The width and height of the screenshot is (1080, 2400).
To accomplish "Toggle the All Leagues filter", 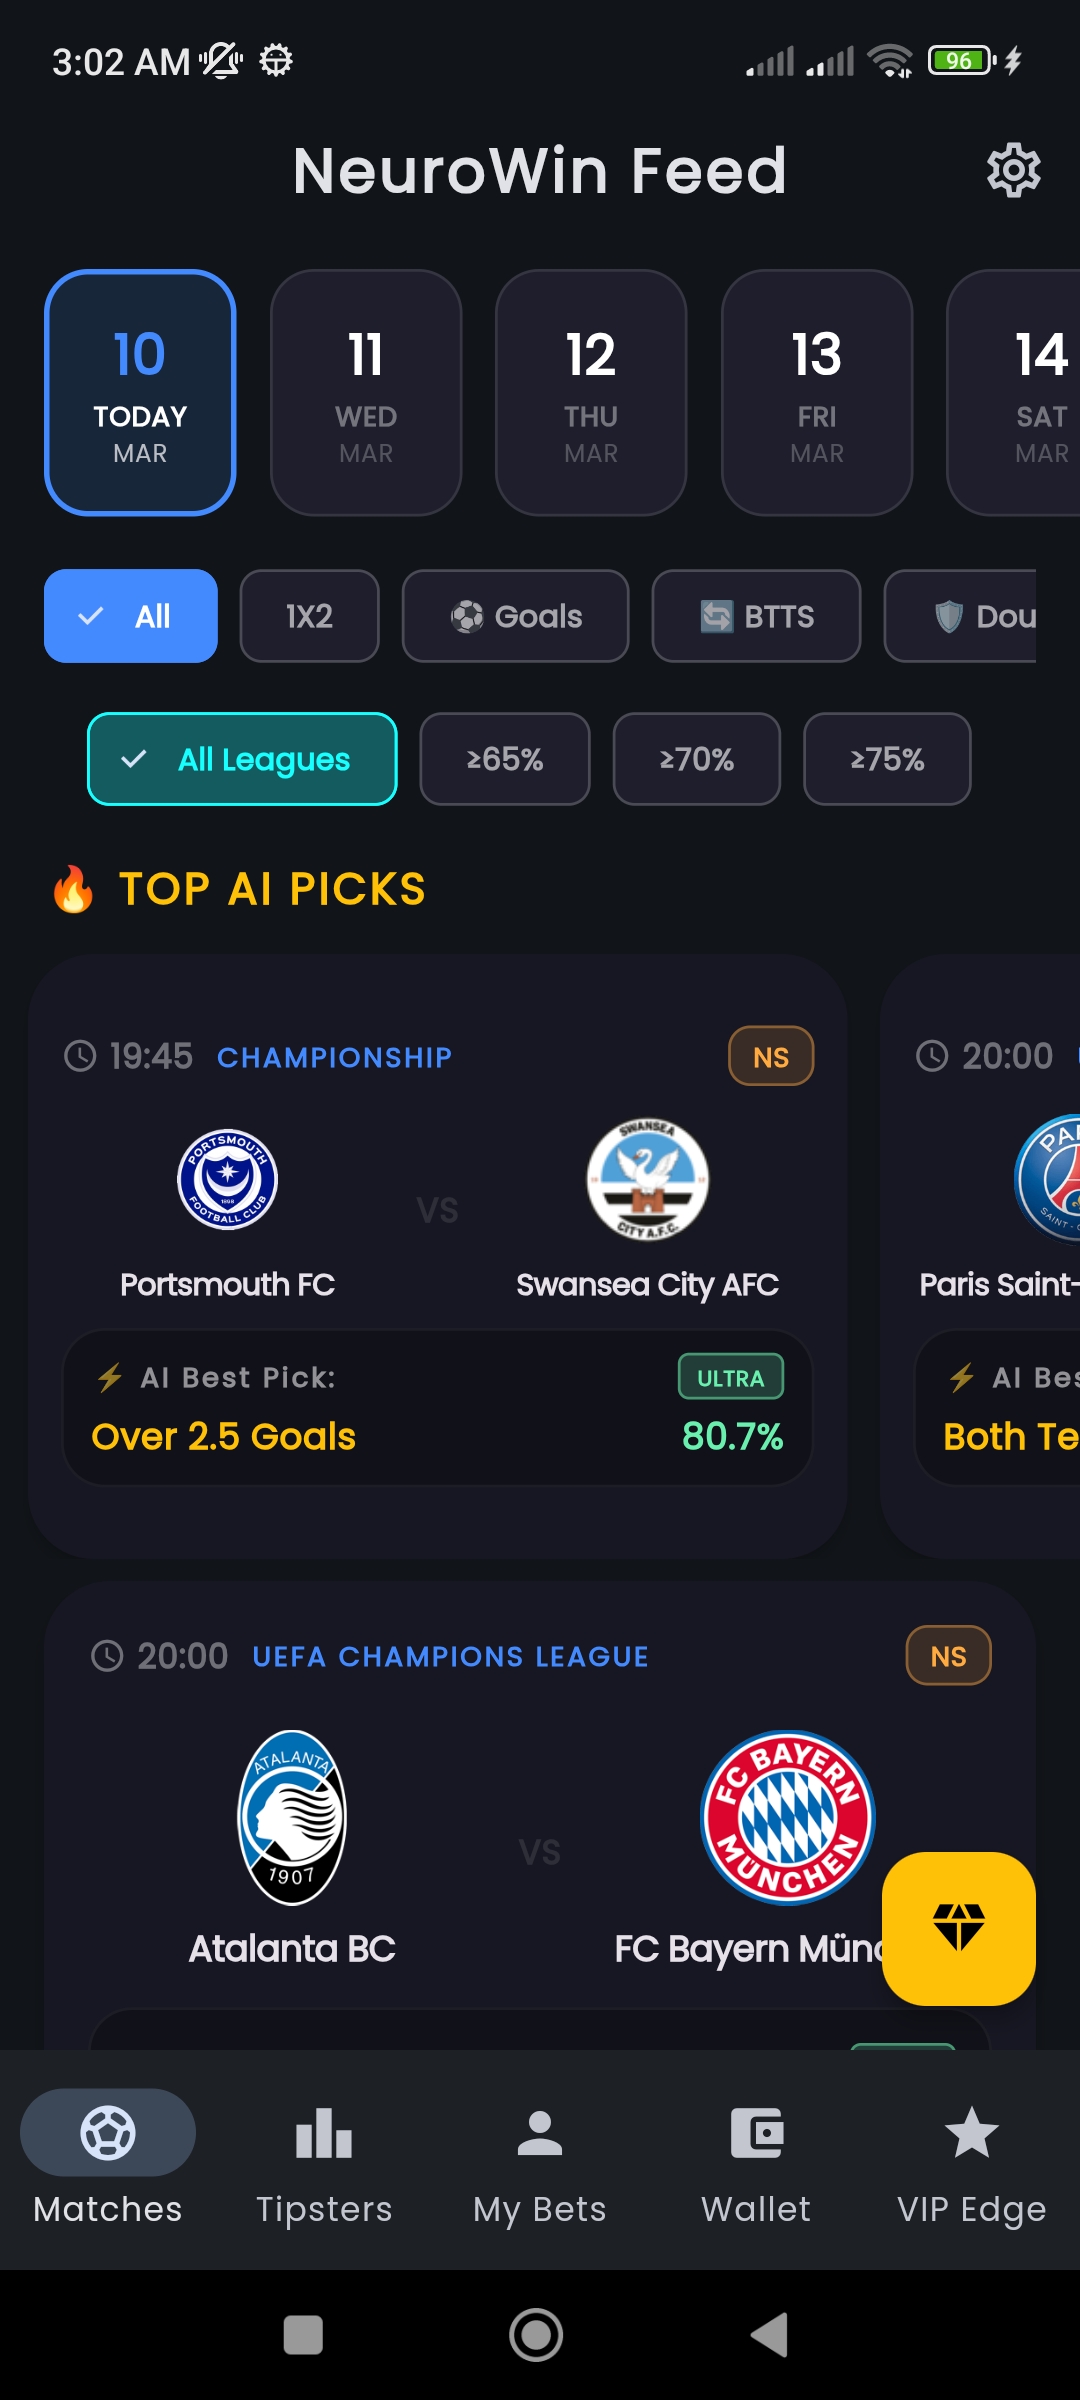I will pyautogui.click(x=241, y=759).
